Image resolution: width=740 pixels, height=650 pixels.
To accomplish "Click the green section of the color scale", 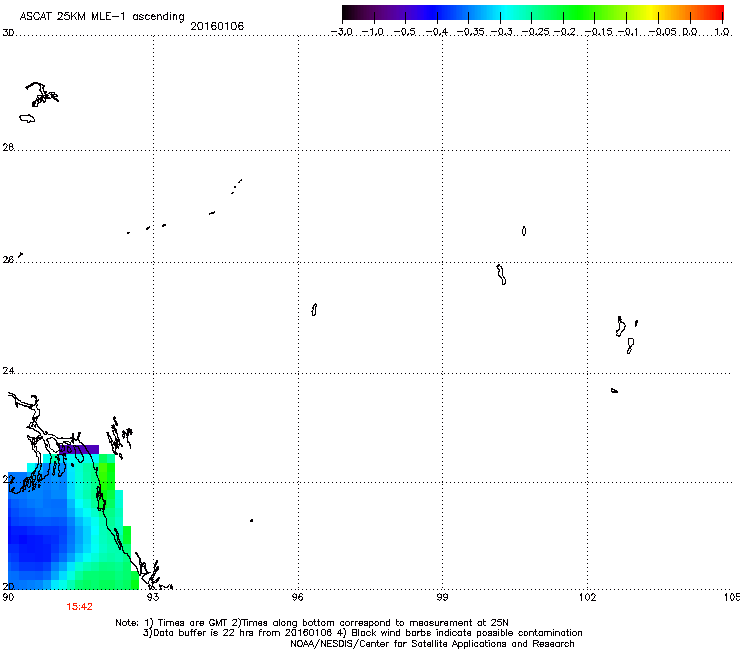I will (x=580, y=12).
